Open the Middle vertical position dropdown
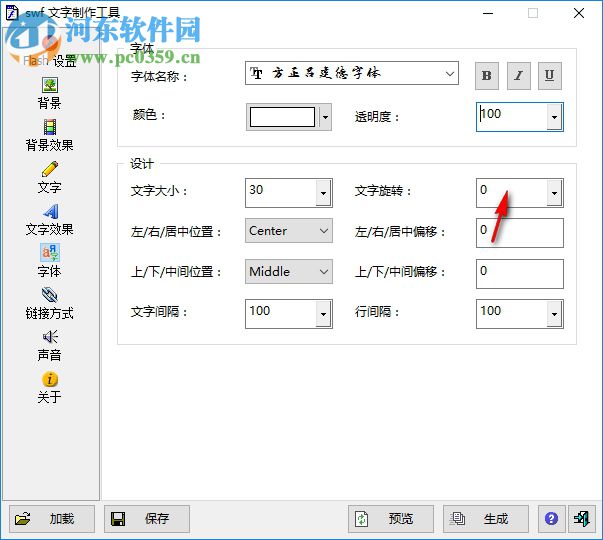The height and width of the screenshot is (540, 603). [289, 272]
